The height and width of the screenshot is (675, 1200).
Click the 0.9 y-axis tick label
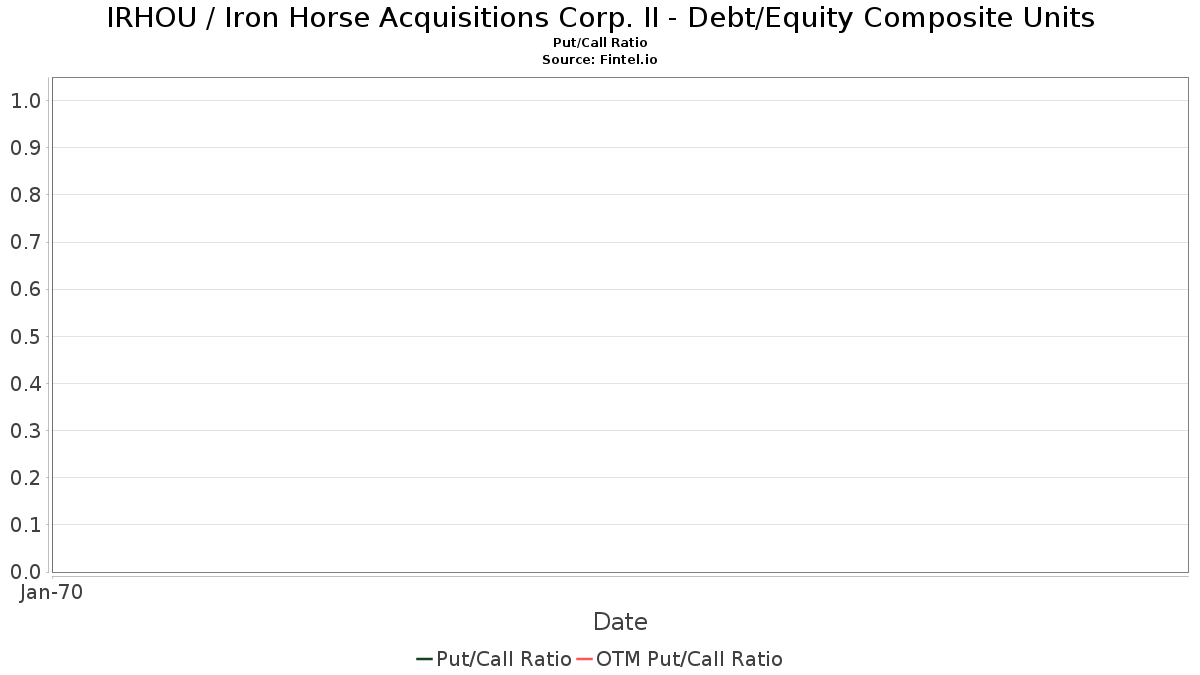(25, 148)
